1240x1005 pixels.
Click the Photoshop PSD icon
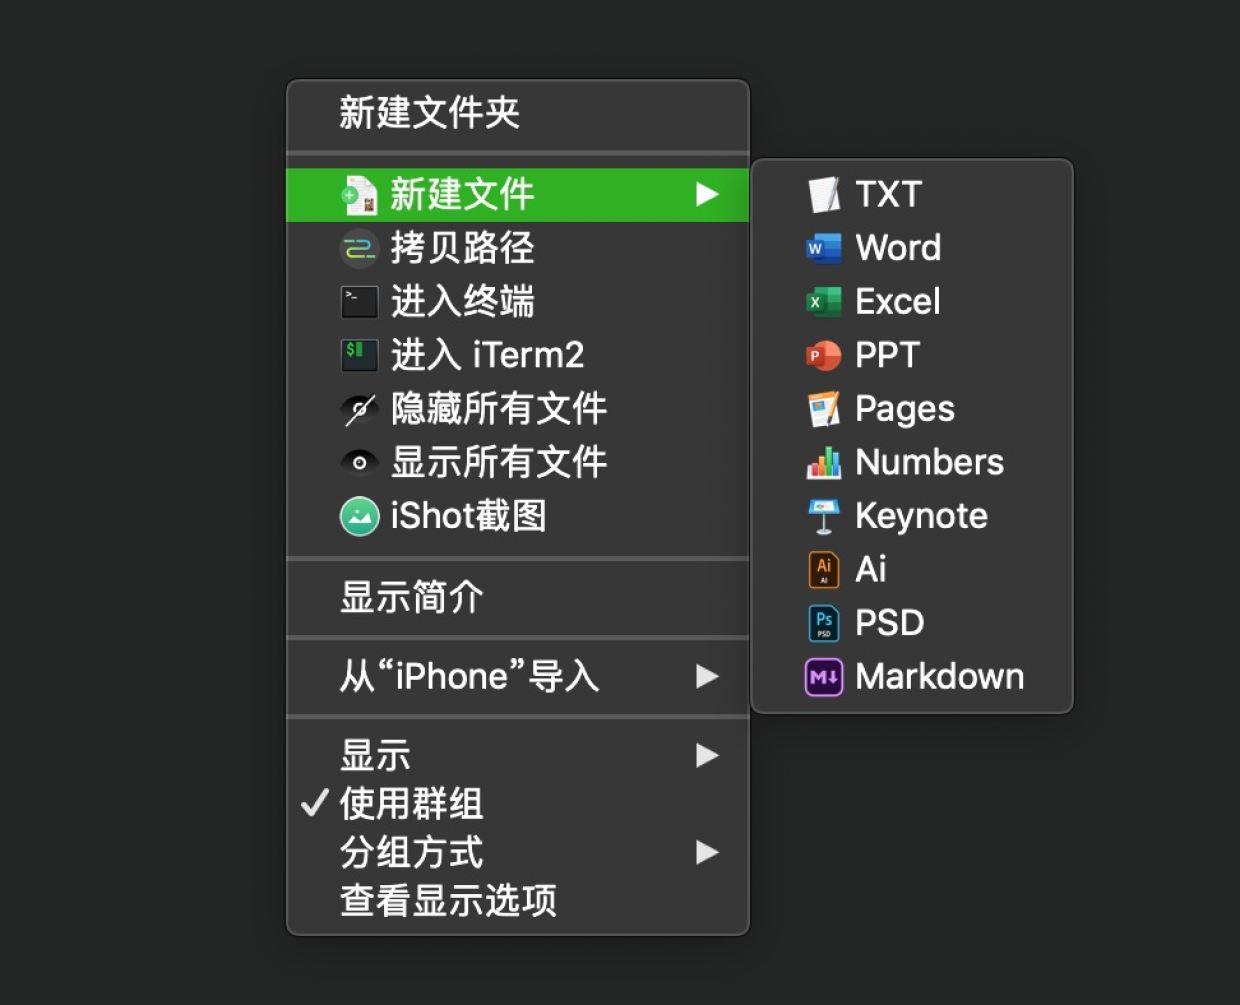(x=824, y=623)
